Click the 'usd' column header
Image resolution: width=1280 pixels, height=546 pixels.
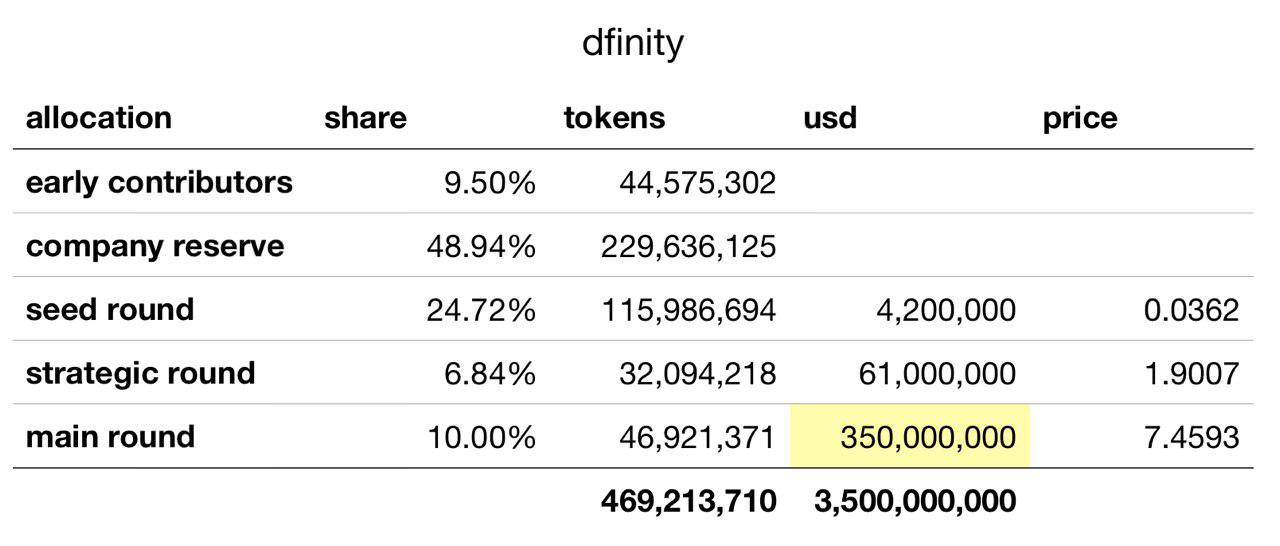pyautogui.click(x=830, y=117)
